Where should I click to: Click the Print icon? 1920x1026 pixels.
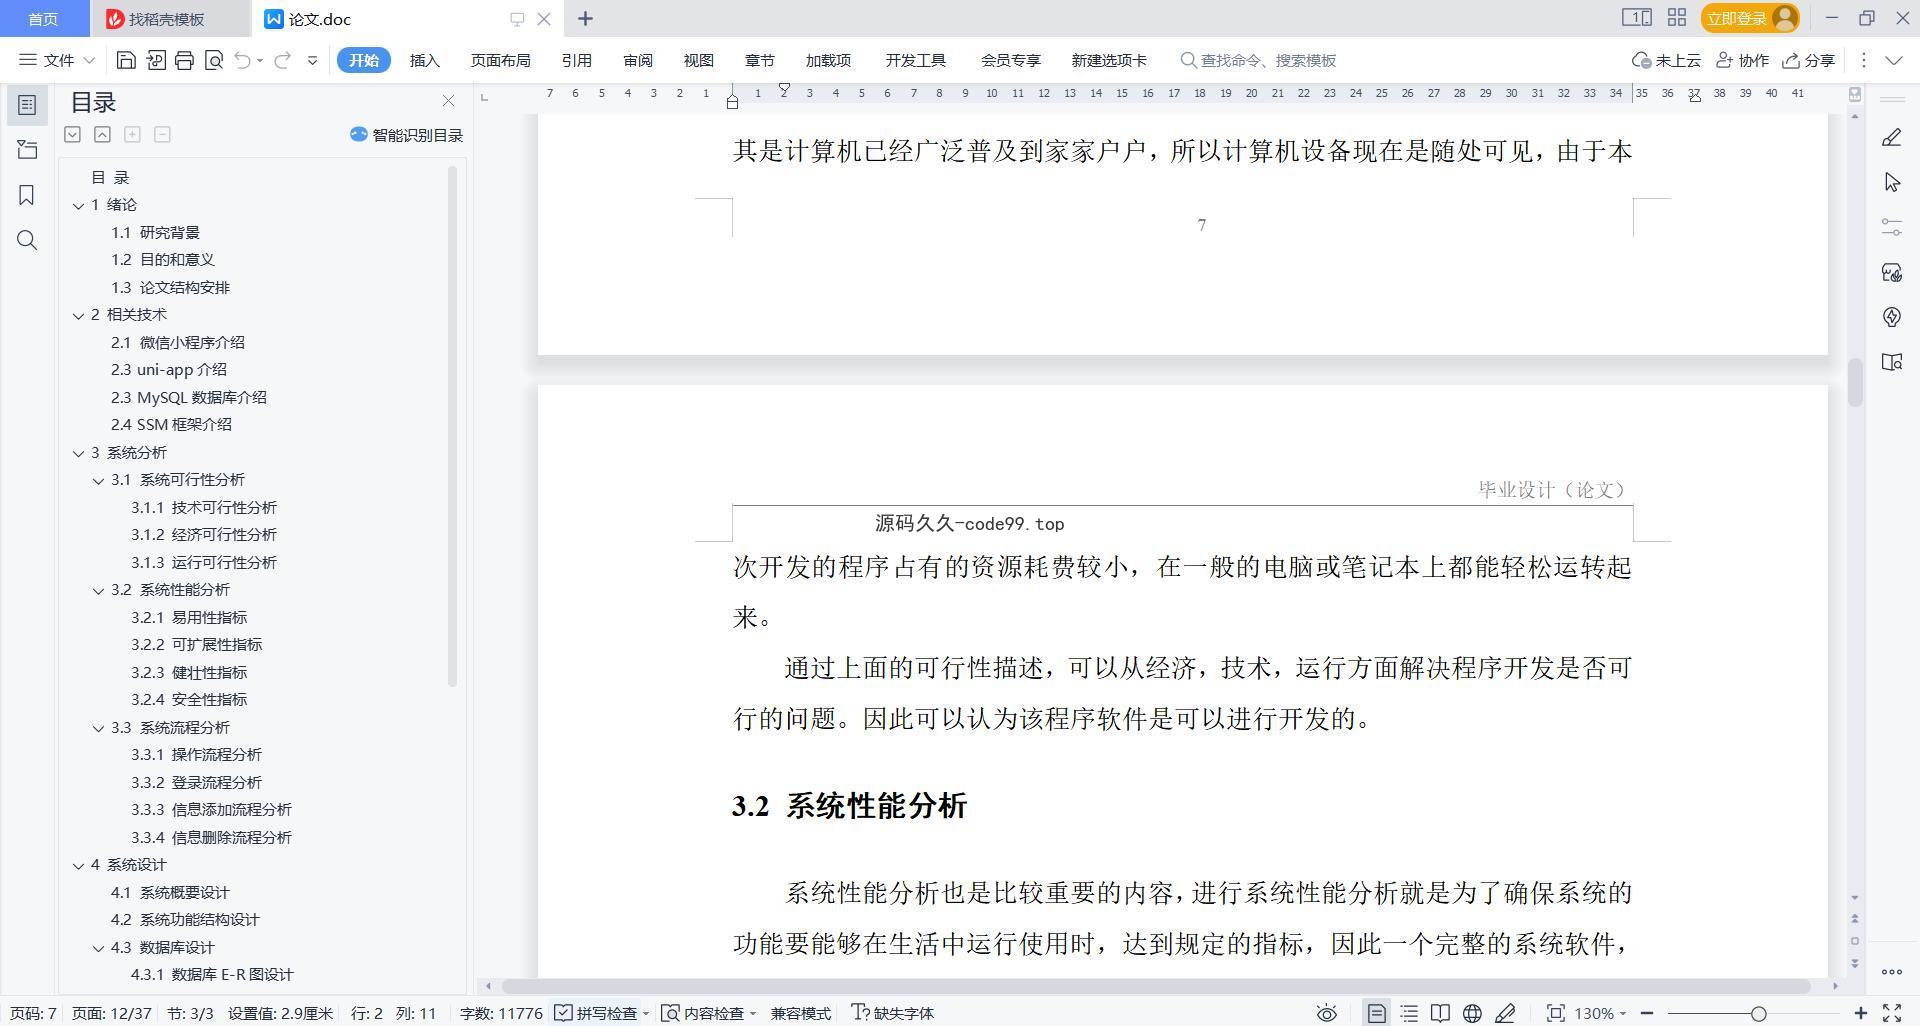(x=184, y=60)
